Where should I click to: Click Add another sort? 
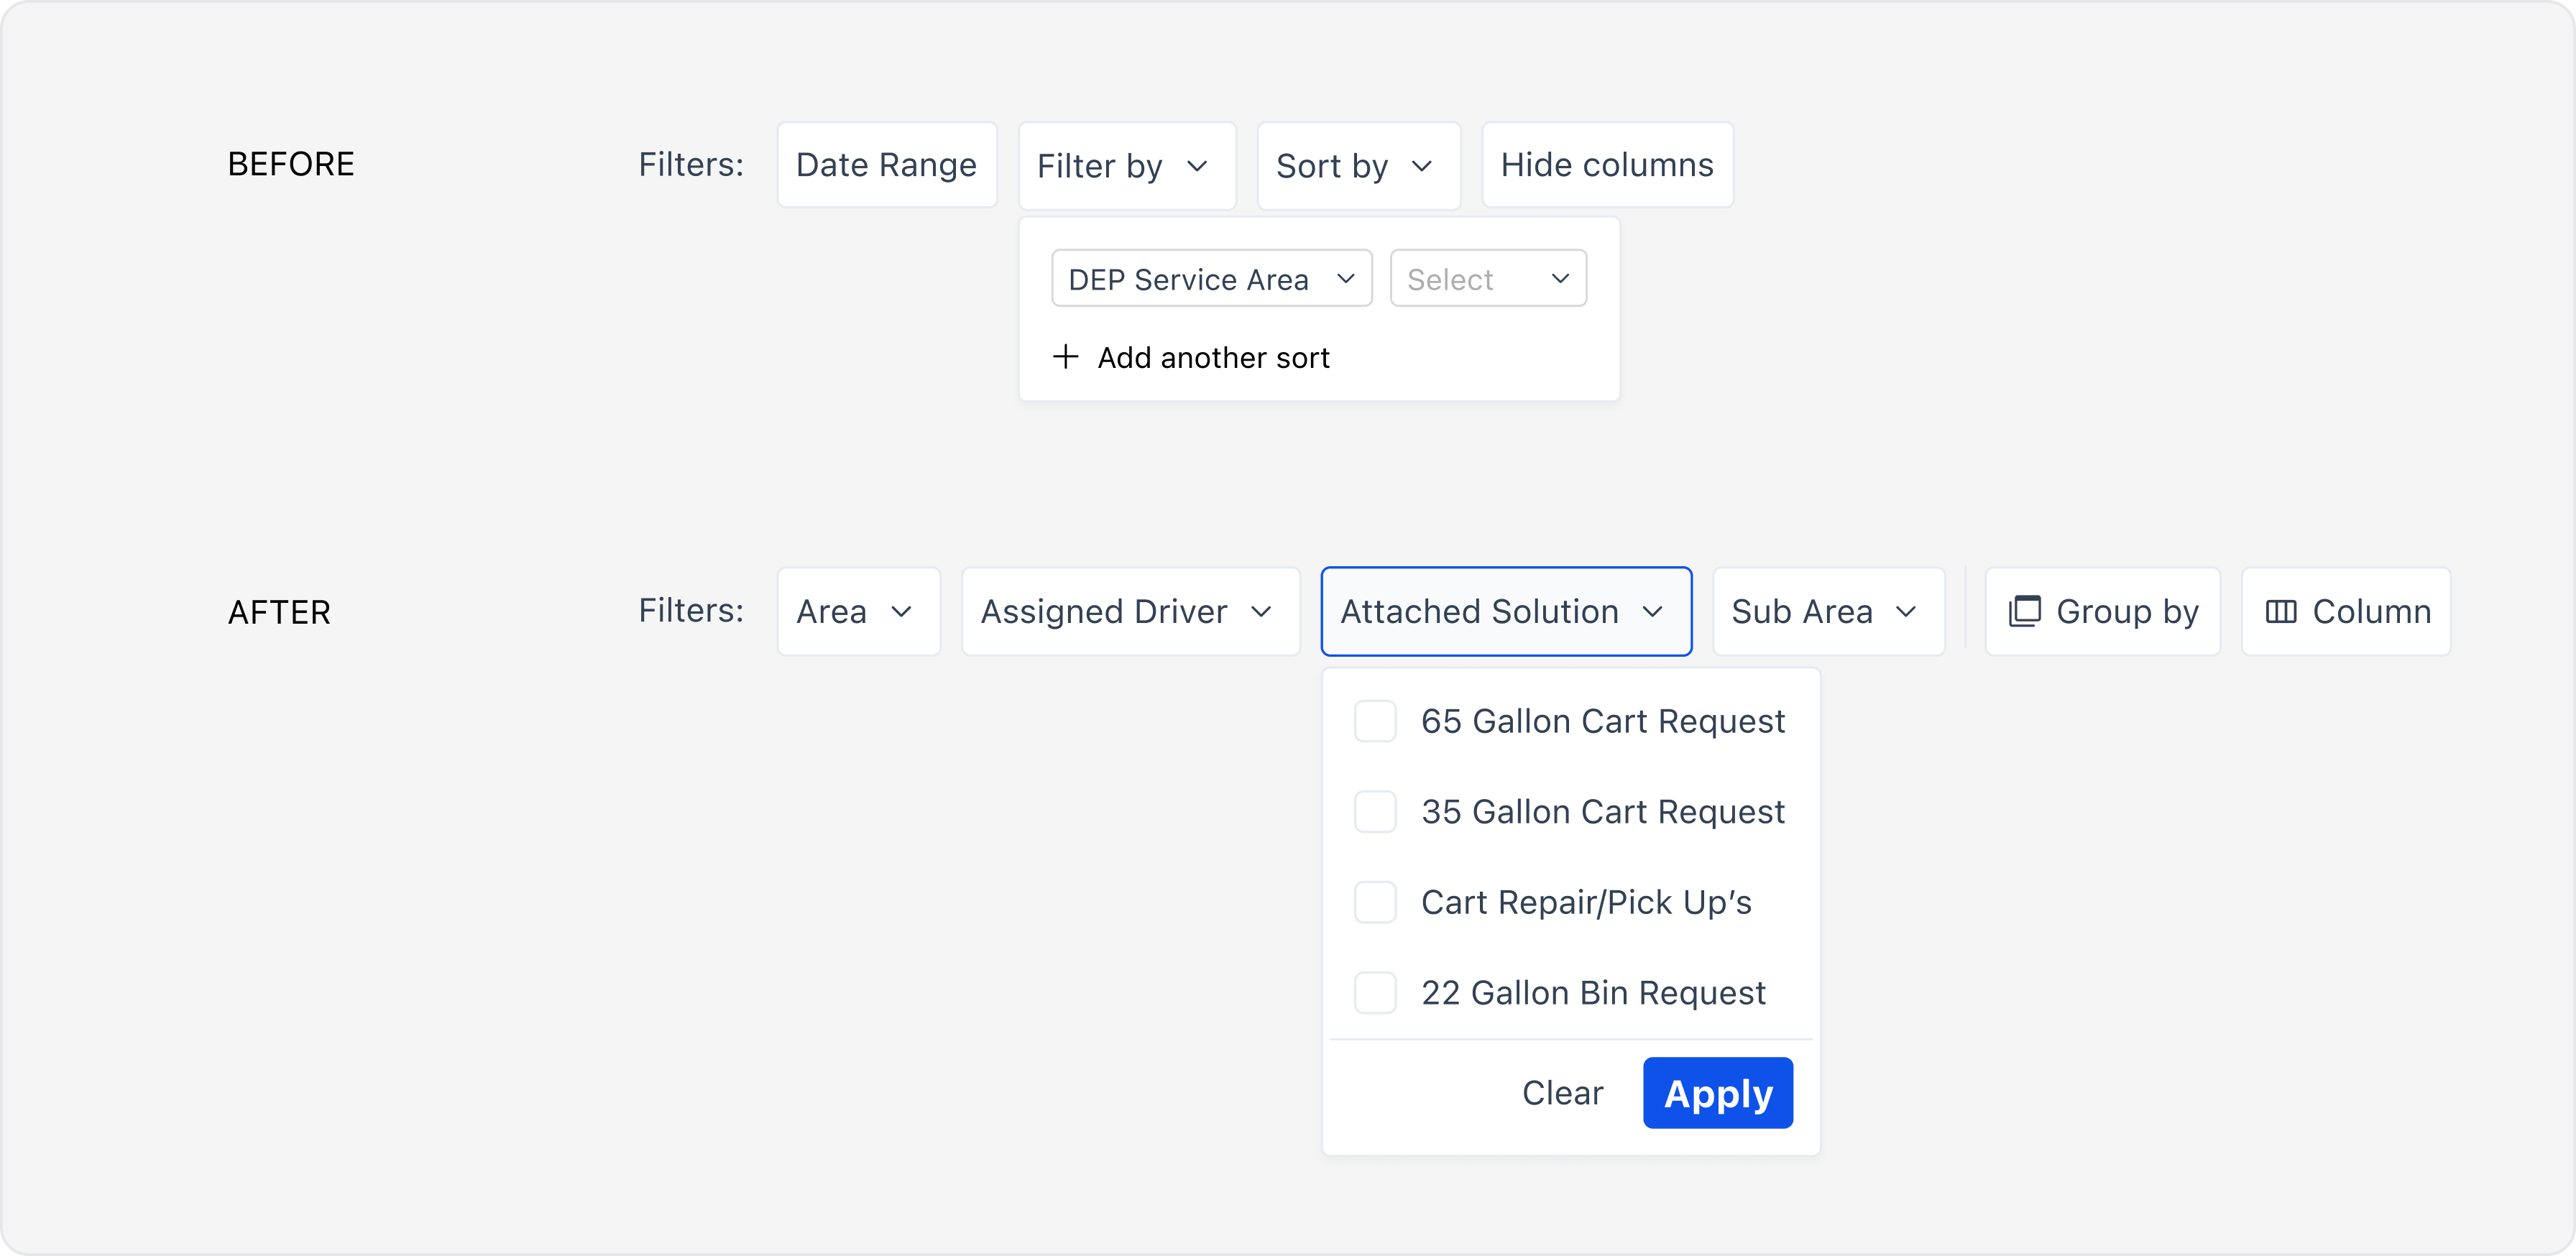[1192, 357]
